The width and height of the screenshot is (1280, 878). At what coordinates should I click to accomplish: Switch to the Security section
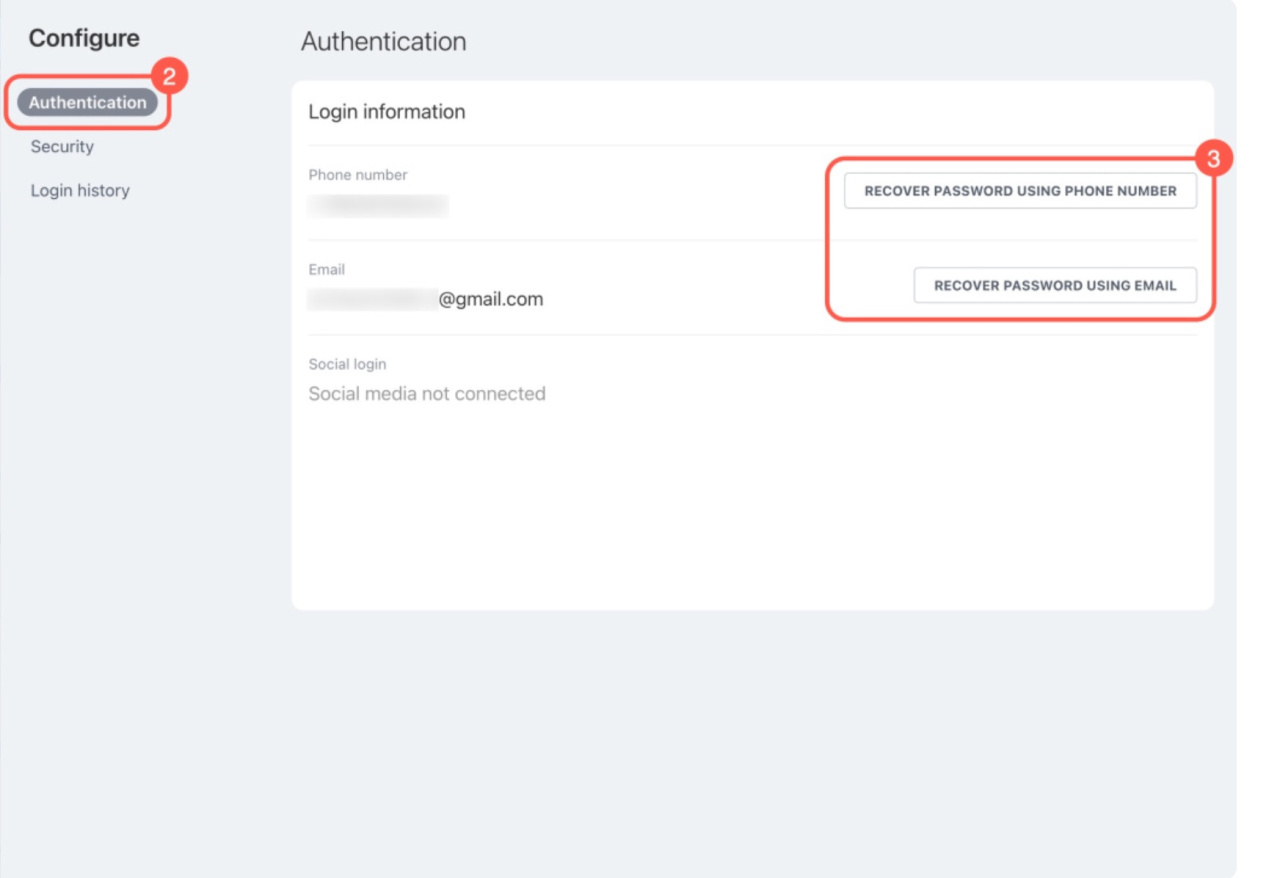tap(62, 147)
